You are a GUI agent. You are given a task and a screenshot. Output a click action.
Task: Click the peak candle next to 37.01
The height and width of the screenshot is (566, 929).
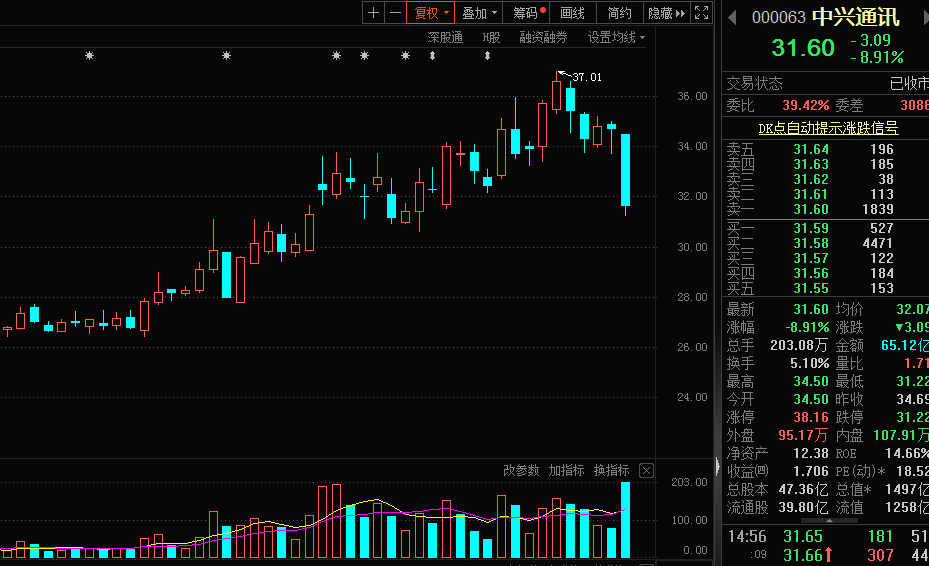tap(556, 95)
